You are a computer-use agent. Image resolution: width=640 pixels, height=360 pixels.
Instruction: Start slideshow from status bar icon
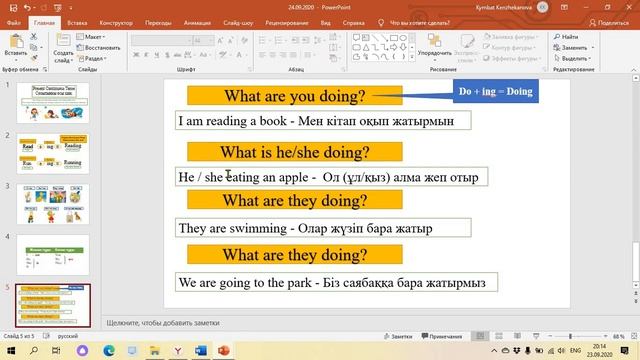[536, 336]
